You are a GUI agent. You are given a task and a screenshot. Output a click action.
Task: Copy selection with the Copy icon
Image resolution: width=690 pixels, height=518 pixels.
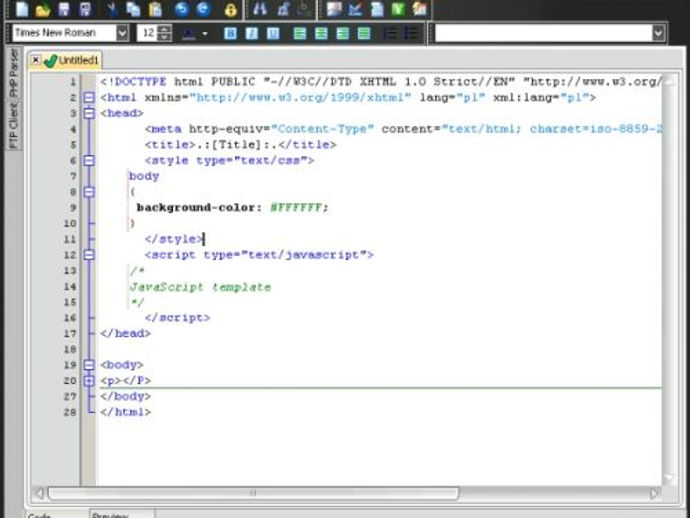[133, 9]
